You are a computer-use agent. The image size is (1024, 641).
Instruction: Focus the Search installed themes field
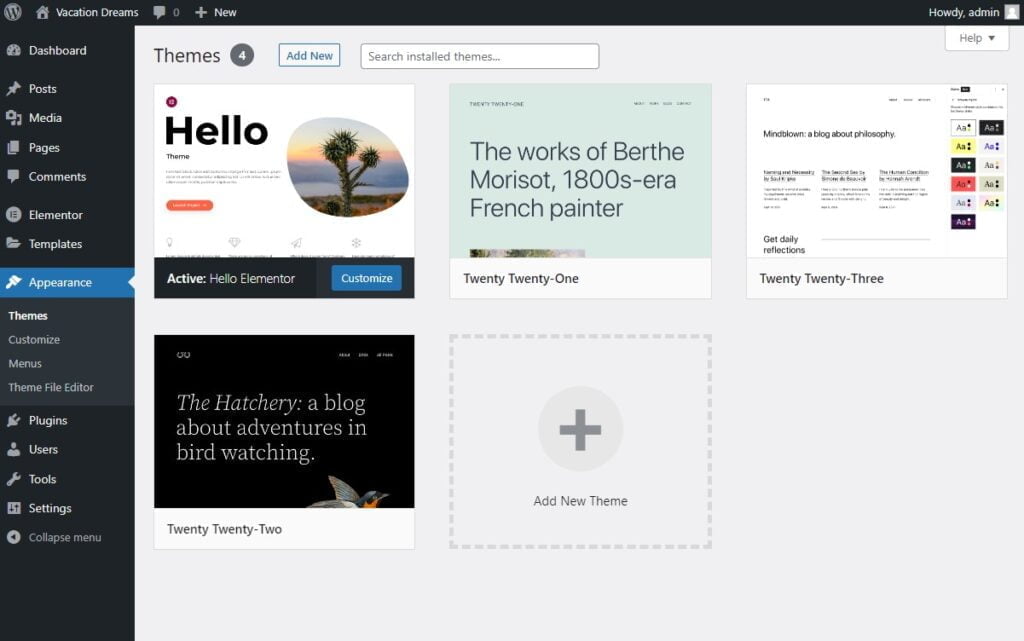click(479, 56)
